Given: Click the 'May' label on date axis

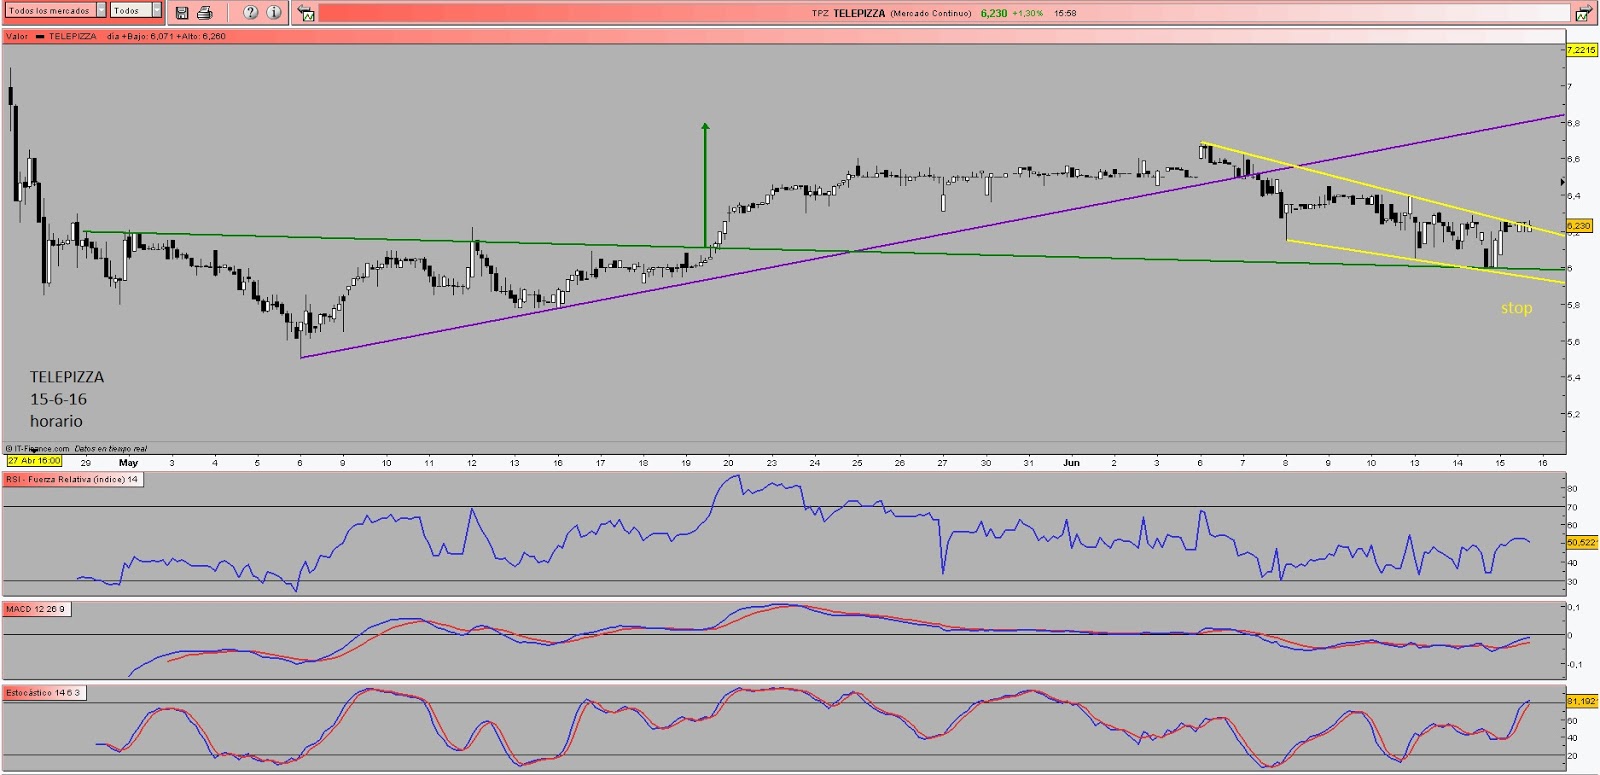Looking at the screenshot, I should click(128, 463).
